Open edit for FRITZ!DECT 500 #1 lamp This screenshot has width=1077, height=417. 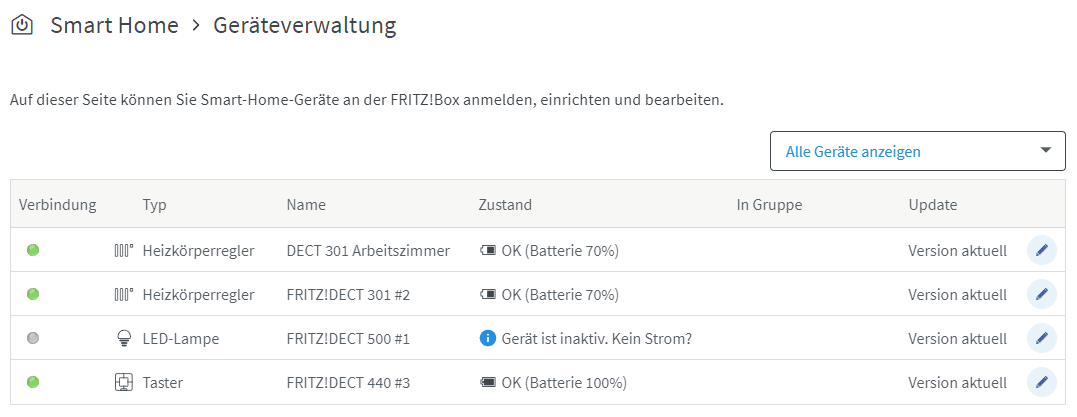(x=1041, y=338)
